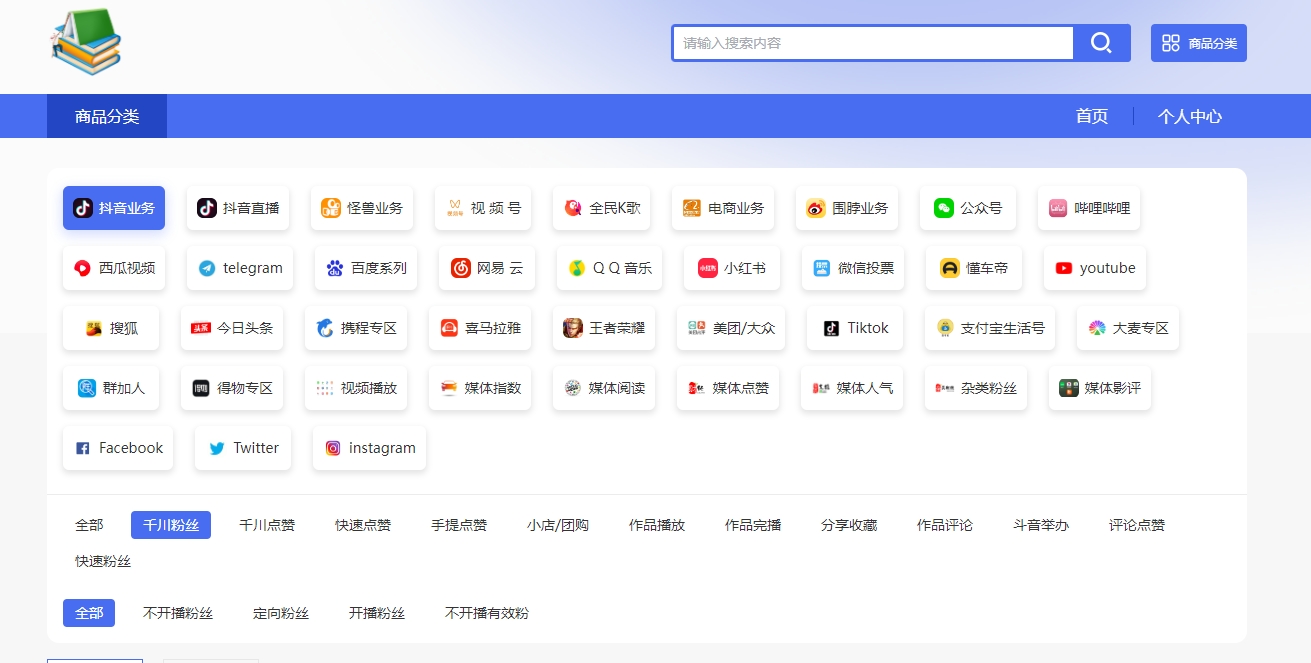Choose the 怪兽业务 category
Image resolution: width=1311 pixels, height=663 pixels.
pyautogui.click(x=362, y=208)
